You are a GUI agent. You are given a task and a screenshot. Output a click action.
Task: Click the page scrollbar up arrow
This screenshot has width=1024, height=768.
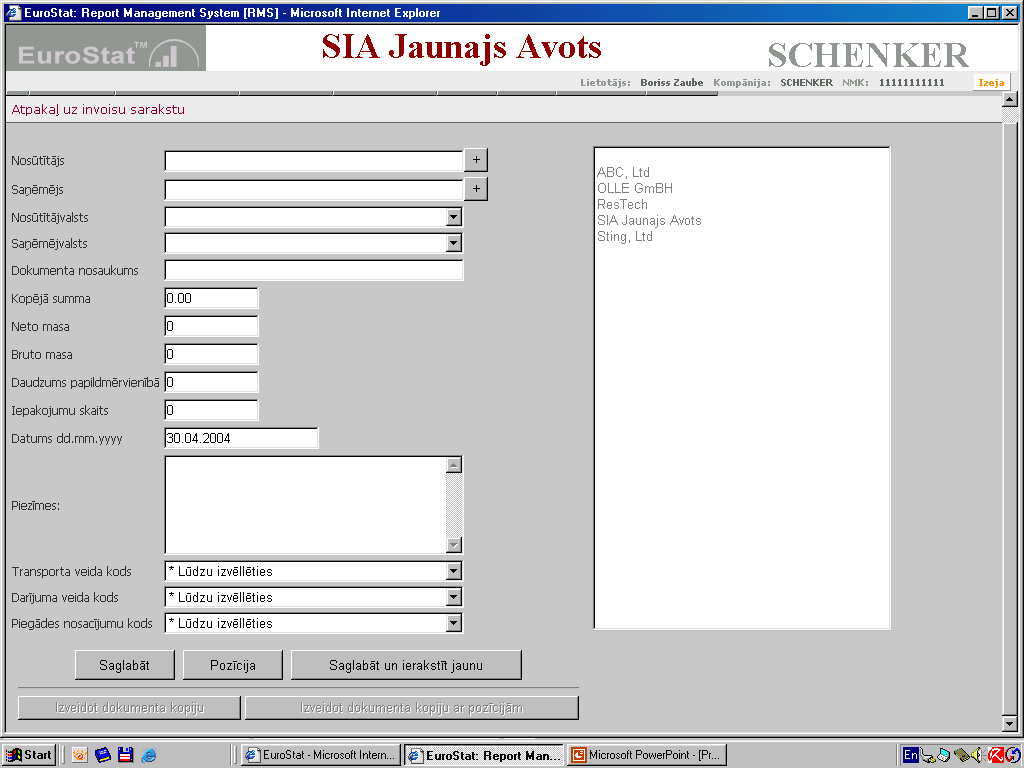pyautogui.click(x=1010, y=100)
